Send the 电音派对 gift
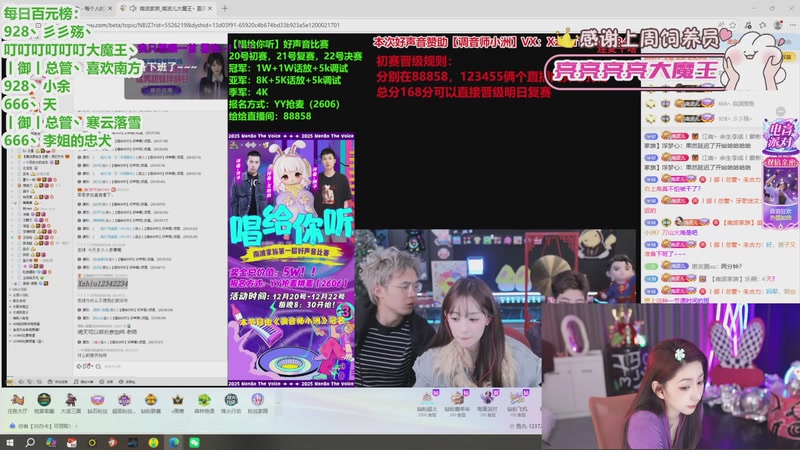 coord(487,404)
